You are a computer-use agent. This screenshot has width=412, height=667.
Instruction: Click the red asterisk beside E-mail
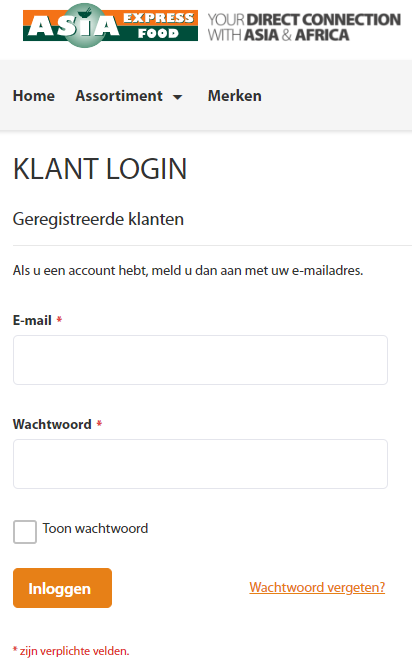click(x=60, y=319)
